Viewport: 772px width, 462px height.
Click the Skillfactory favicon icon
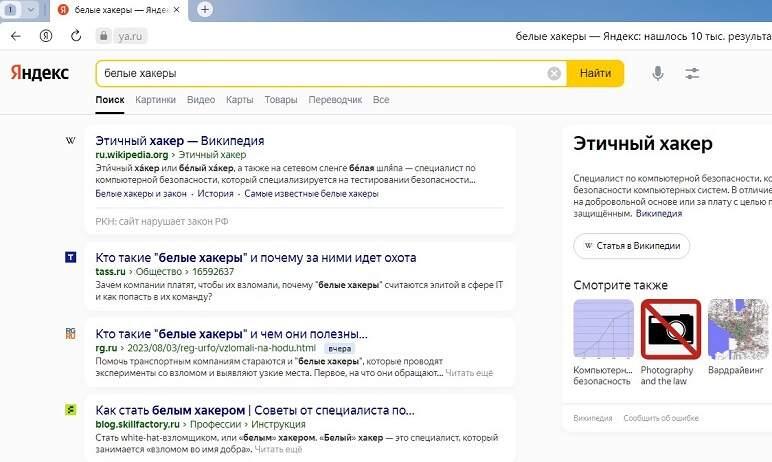70,410
